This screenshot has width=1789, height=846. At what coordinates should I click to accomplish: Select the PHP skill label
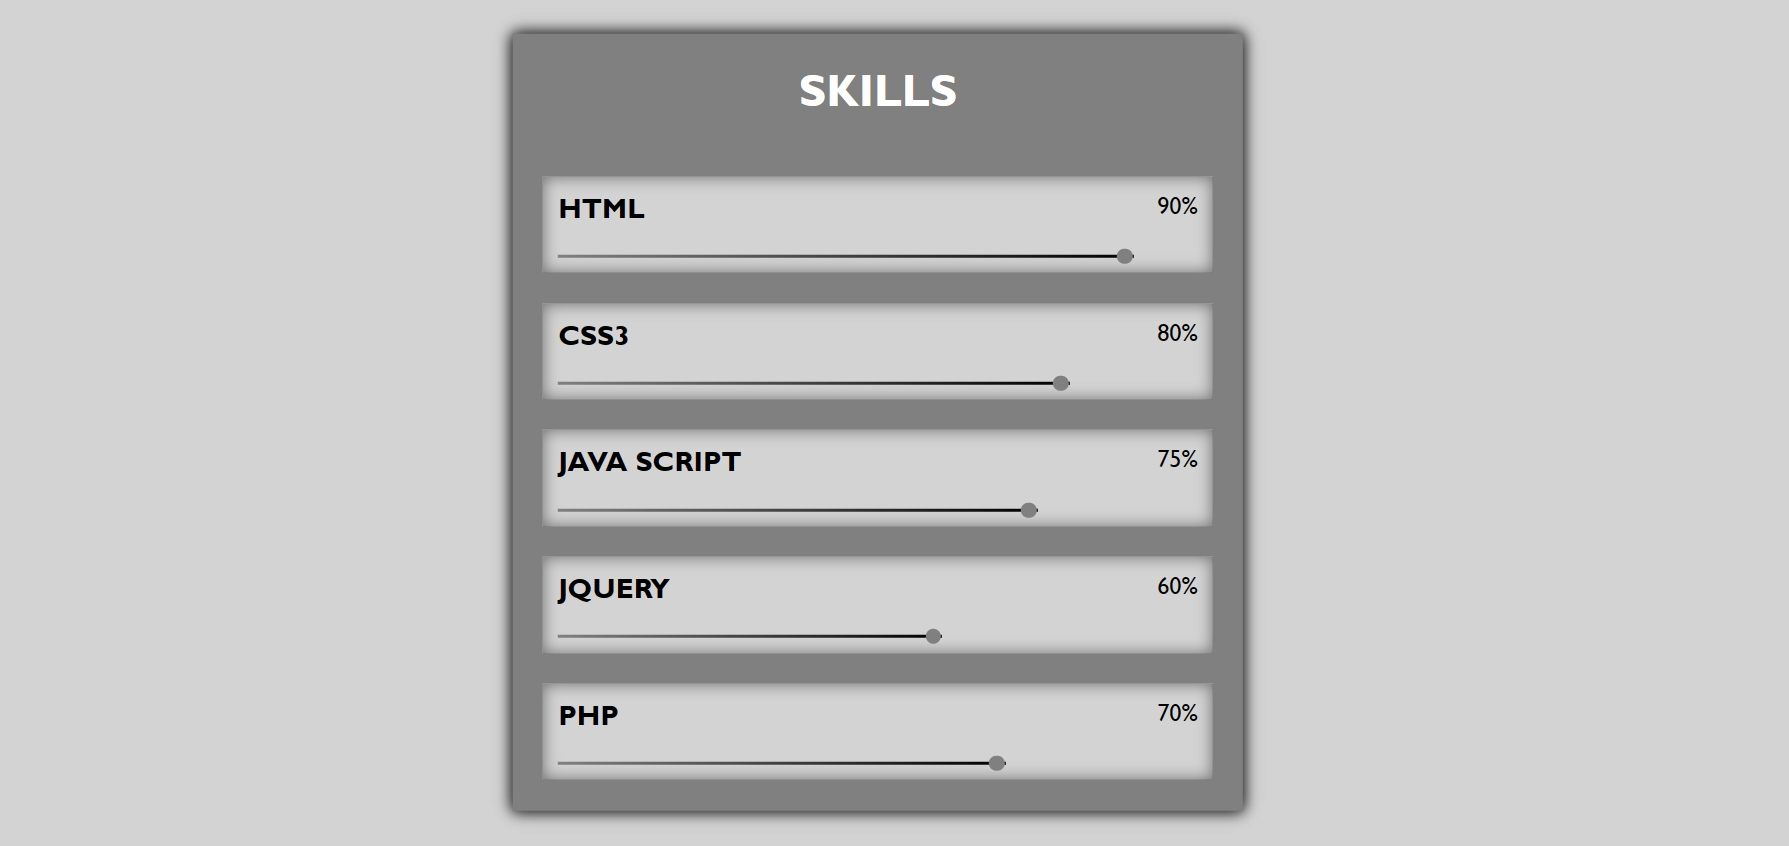(x=588, y=716)
